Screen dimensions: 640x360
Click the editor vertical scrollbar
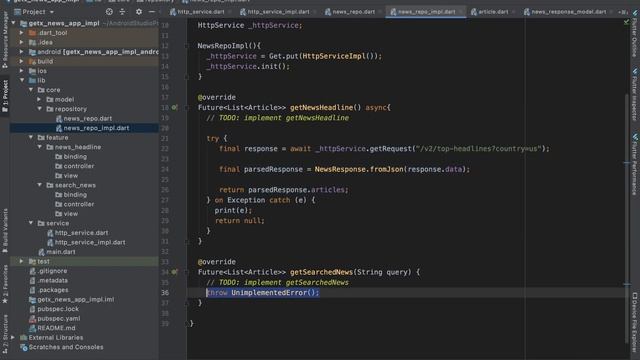(x=627, y=218)
